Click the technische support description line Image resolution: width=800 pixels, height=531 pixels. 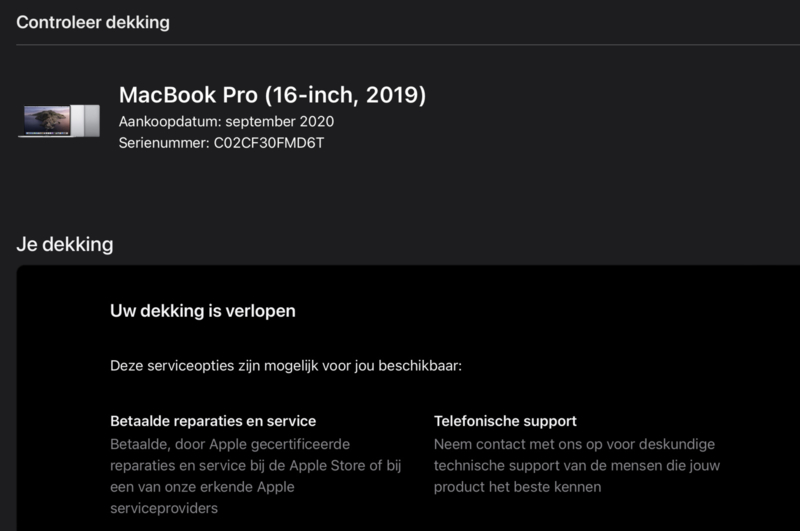tap(577, 466)
